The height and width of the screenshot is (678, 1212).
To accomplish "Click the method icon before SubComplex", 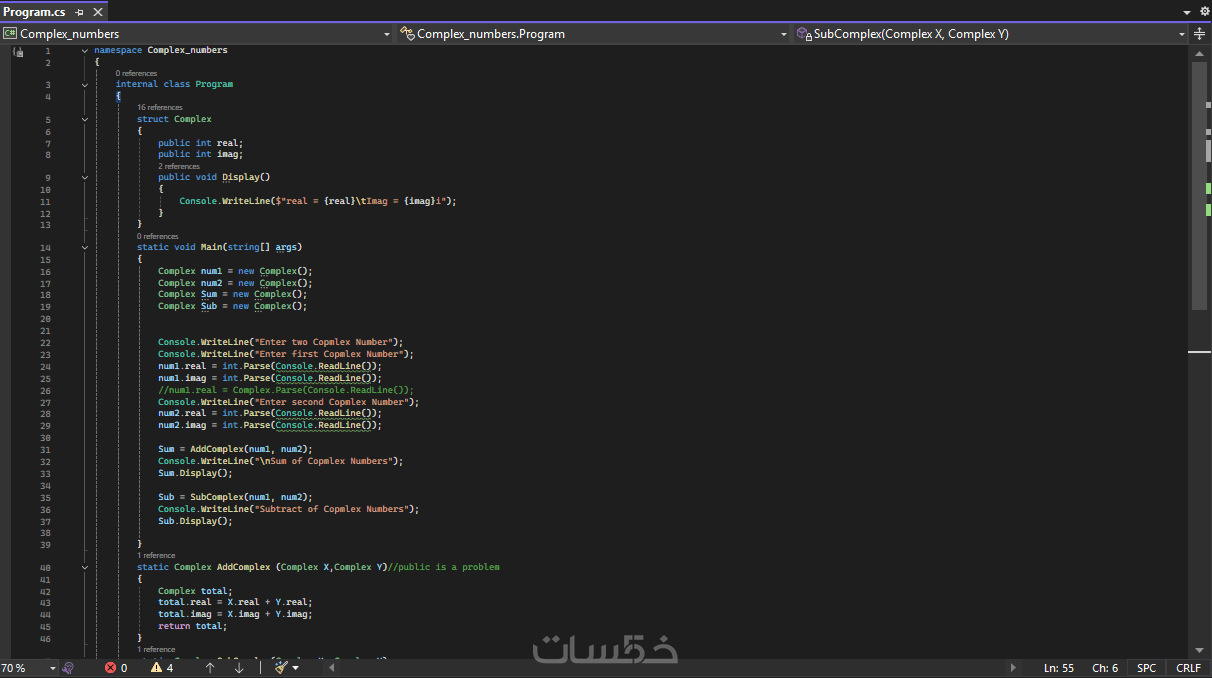I will point(804,34).
